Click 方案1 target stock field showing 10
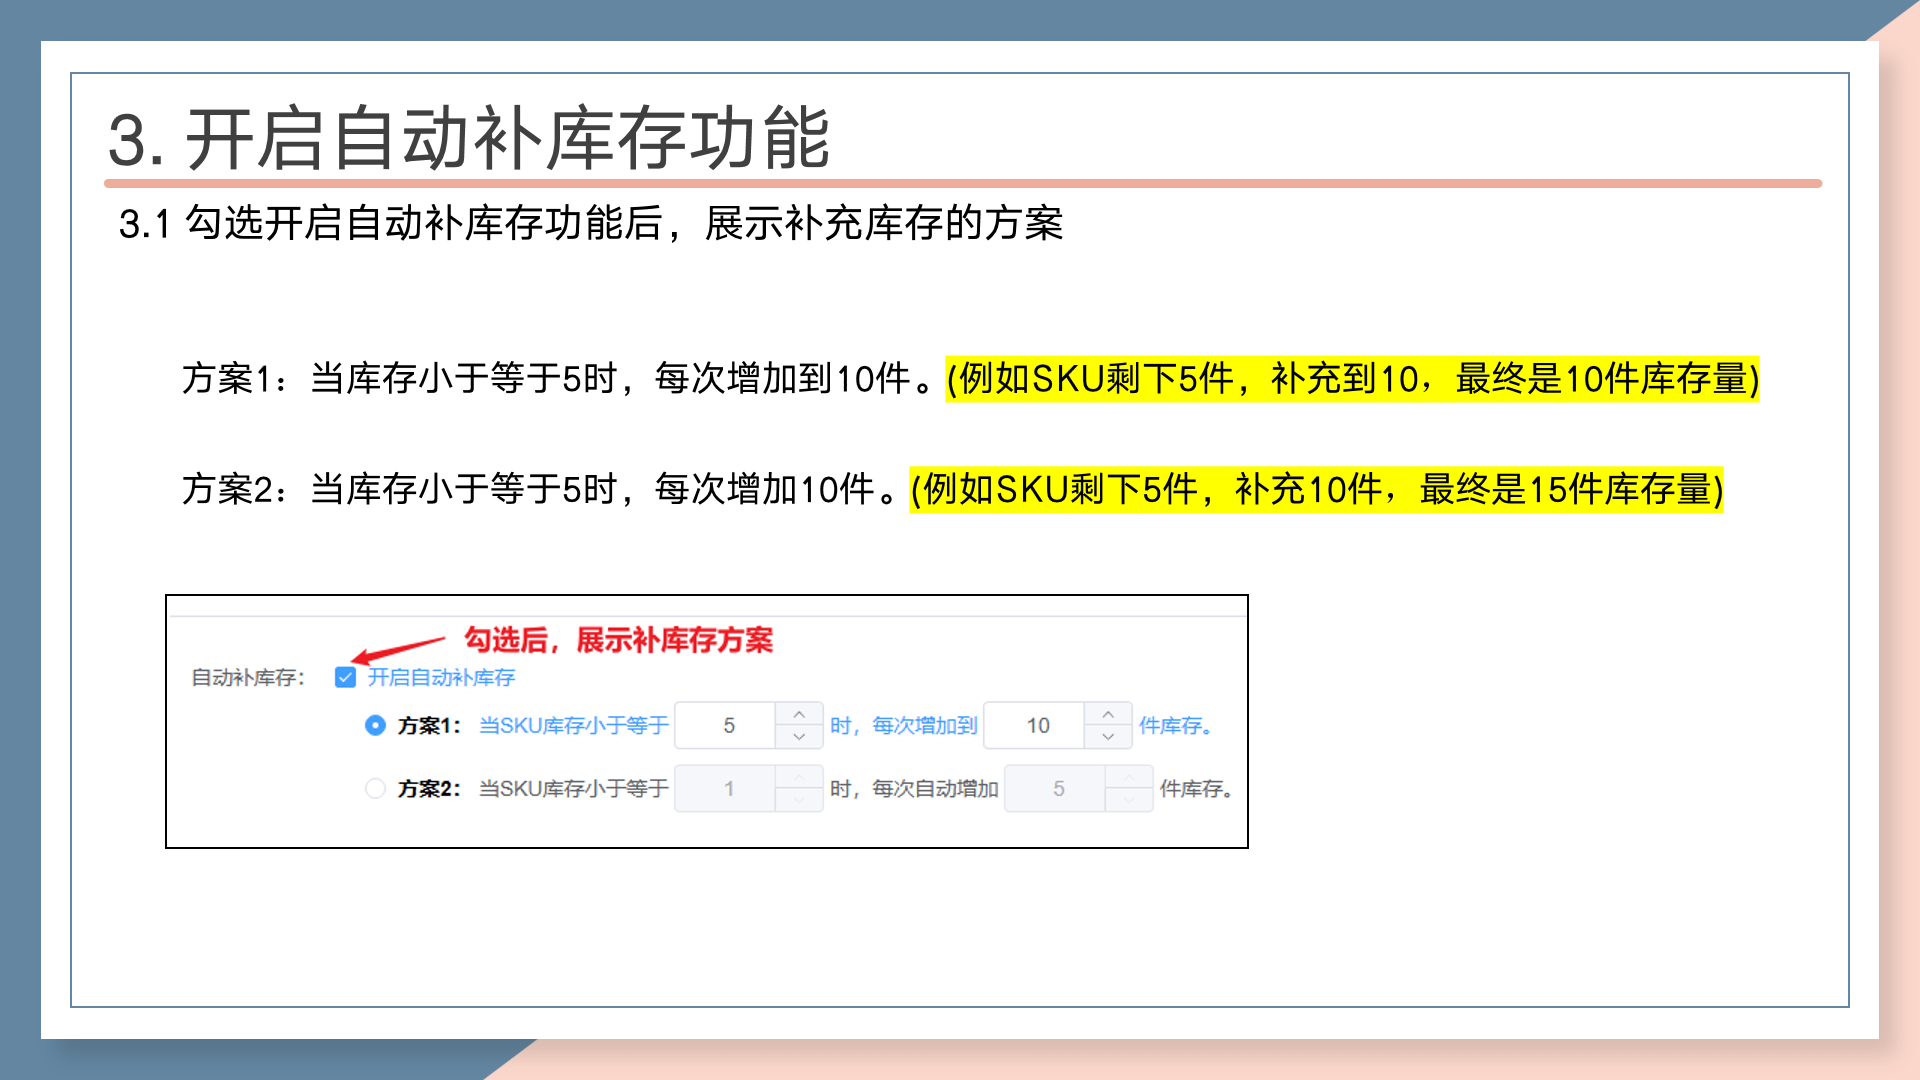 (x=1037, y=725)
